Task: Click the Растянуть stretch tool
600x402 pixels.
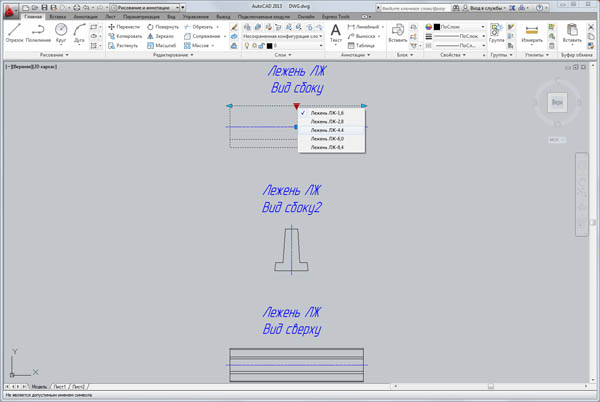Action: 123,46
